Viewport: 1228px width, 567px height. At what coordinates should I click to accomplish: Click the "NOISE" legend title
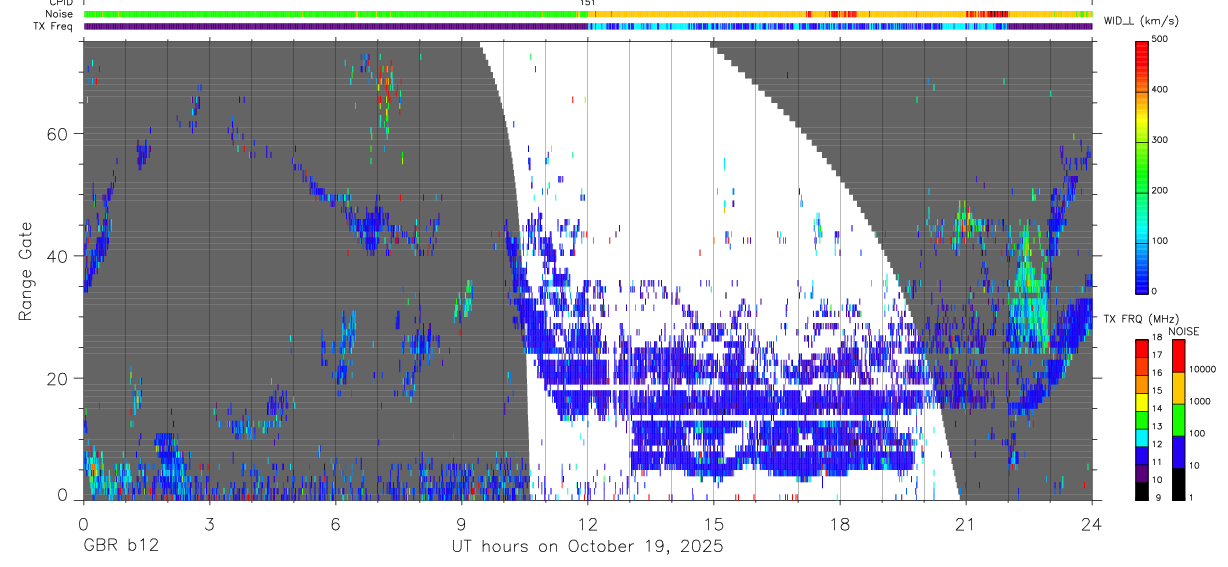pos(1184,331)
